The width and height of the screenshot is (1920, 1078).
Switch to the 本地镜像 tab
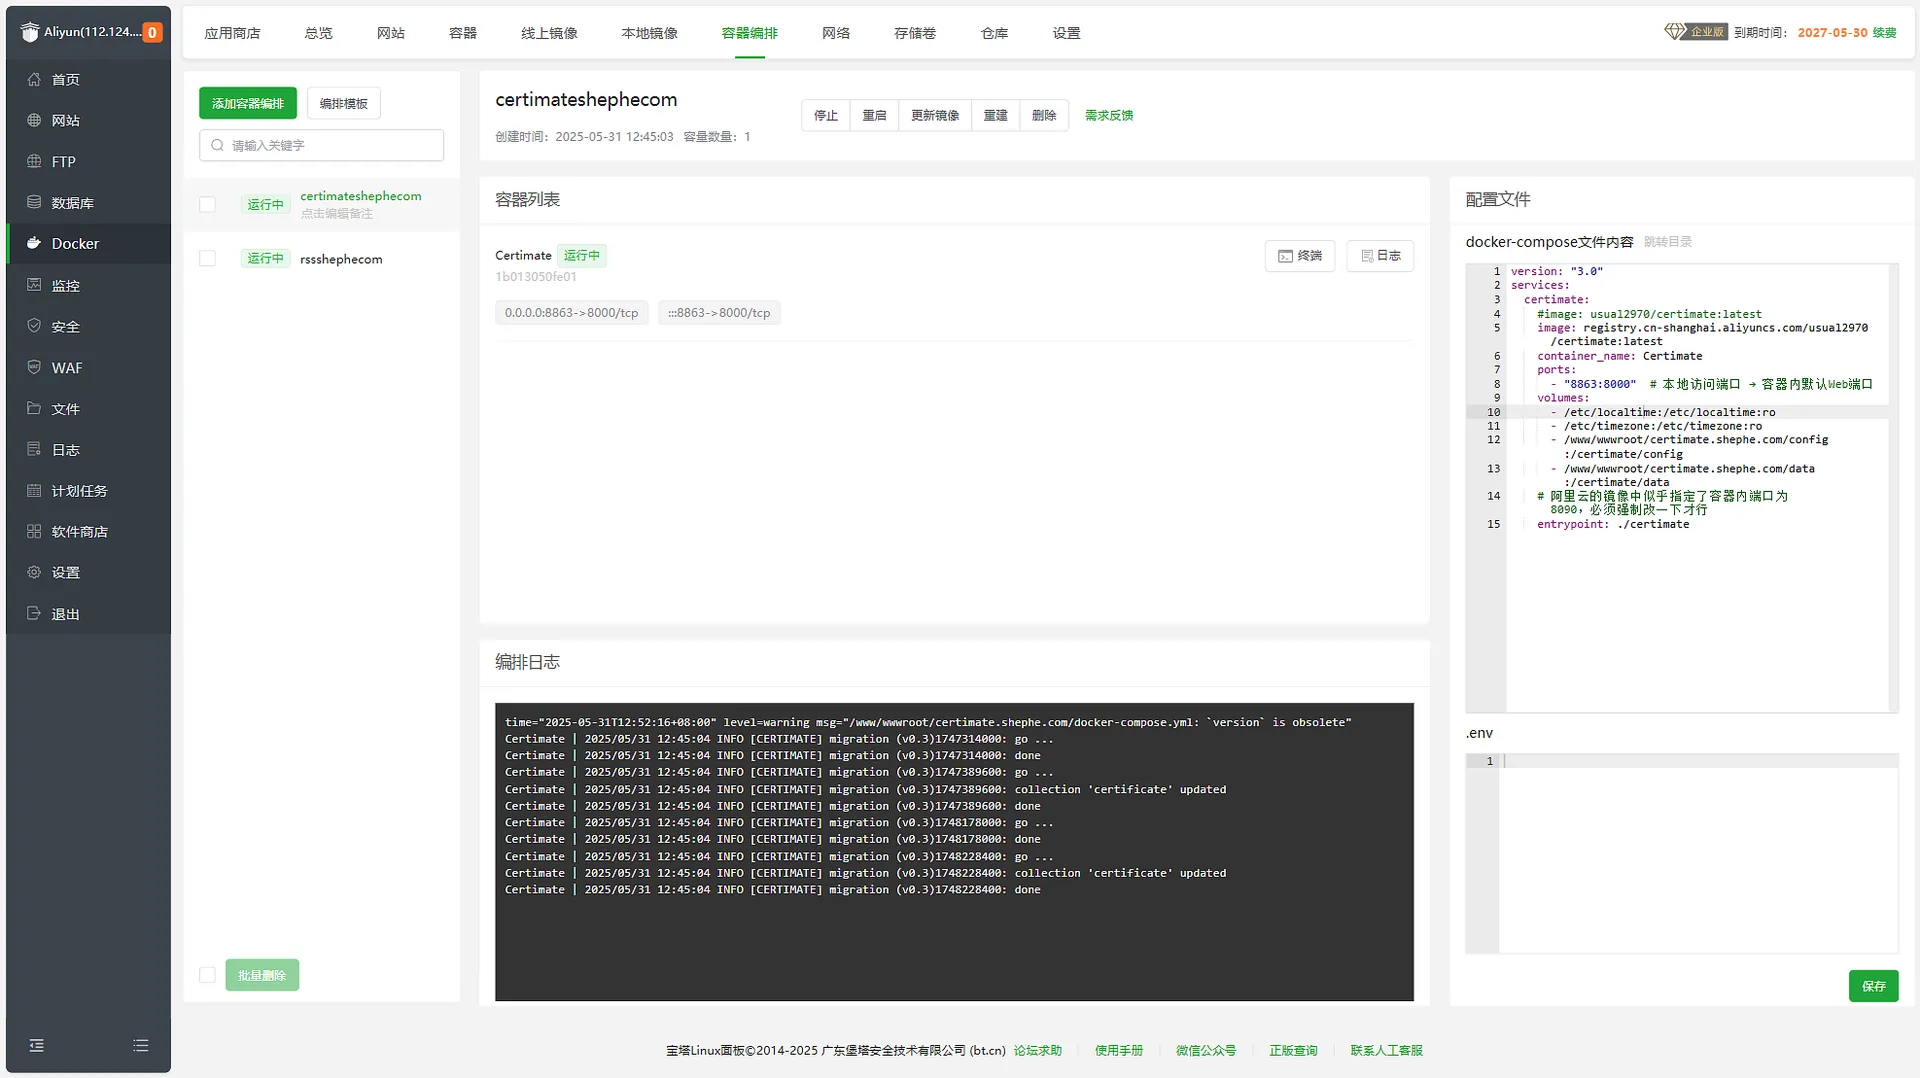tap(649, 32)
